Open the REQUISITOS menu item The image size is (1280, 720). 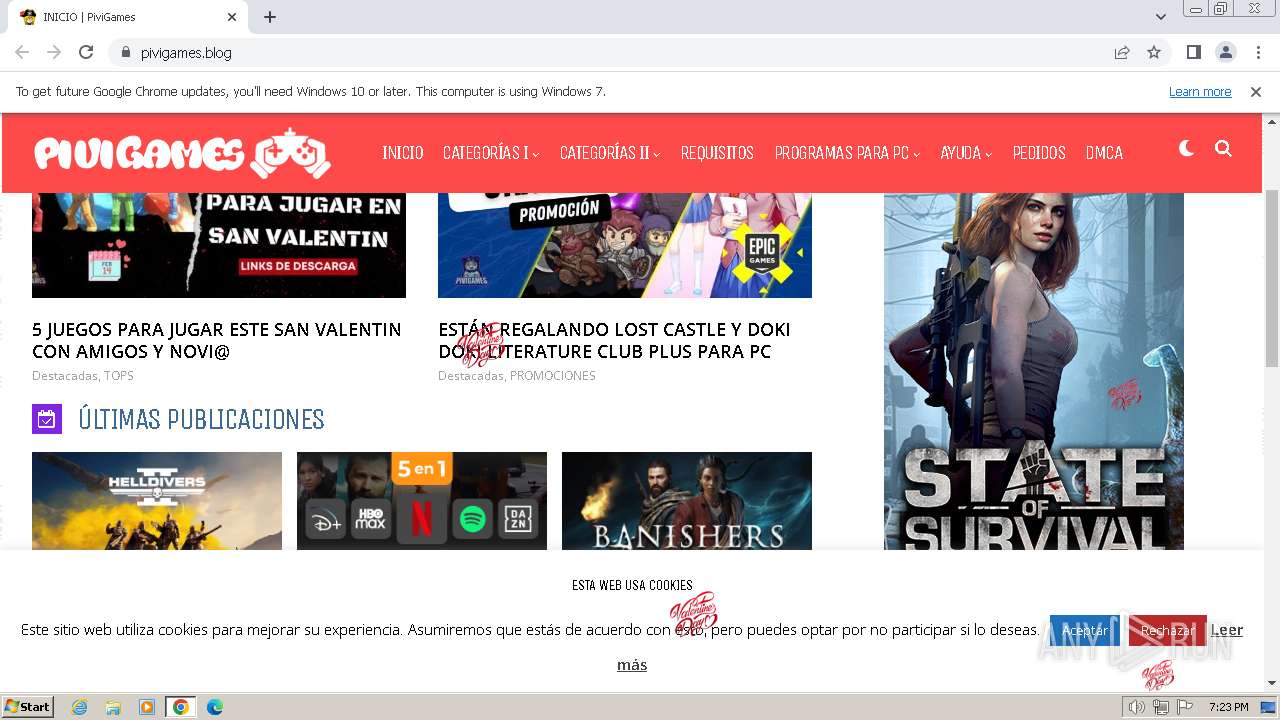717,153
